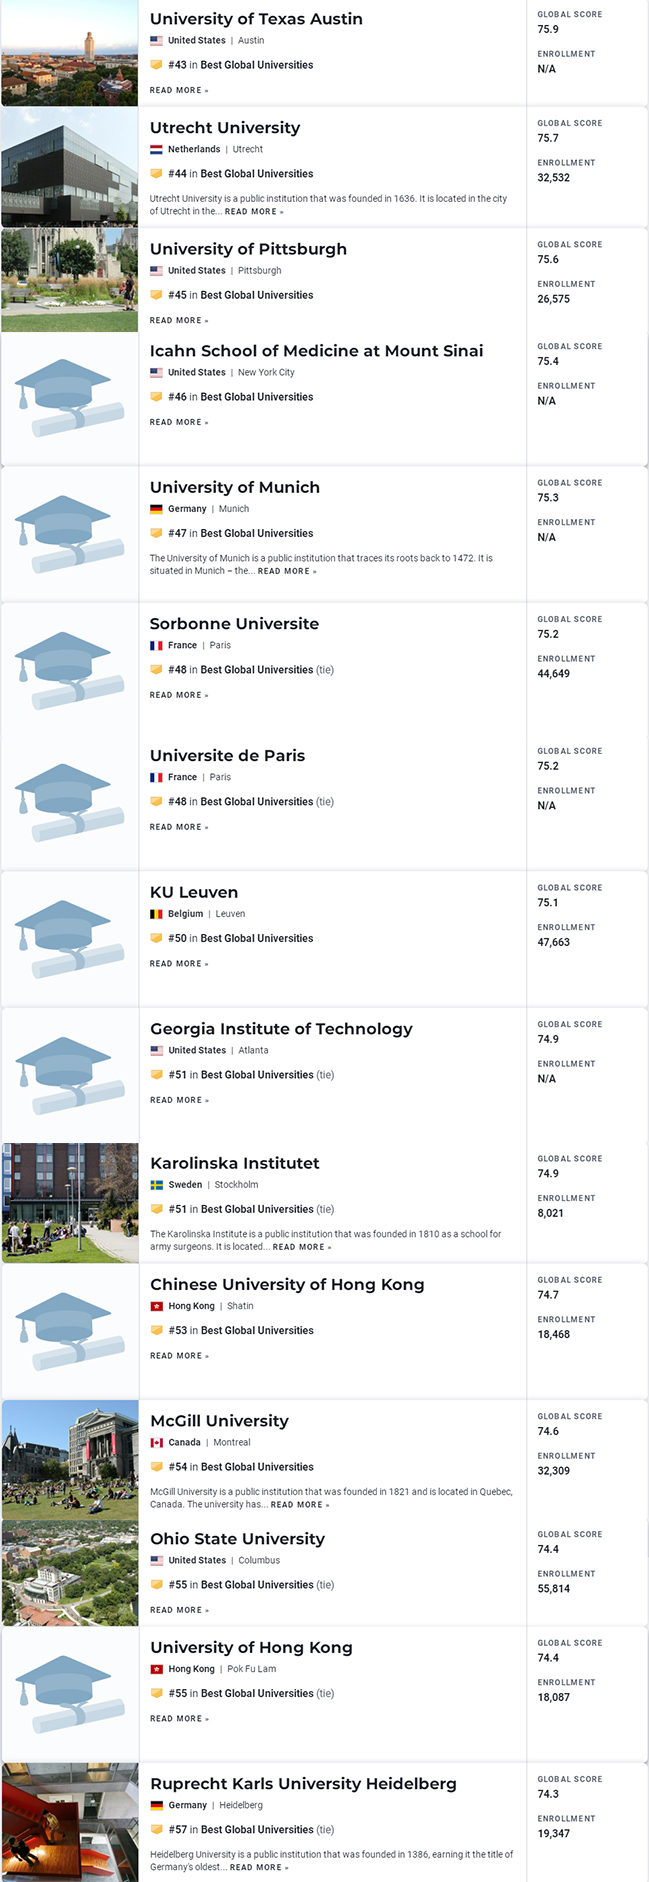Open the McGill University heading link
The height and width of the screenshot is (1882, 649).
pos(219,1421)
